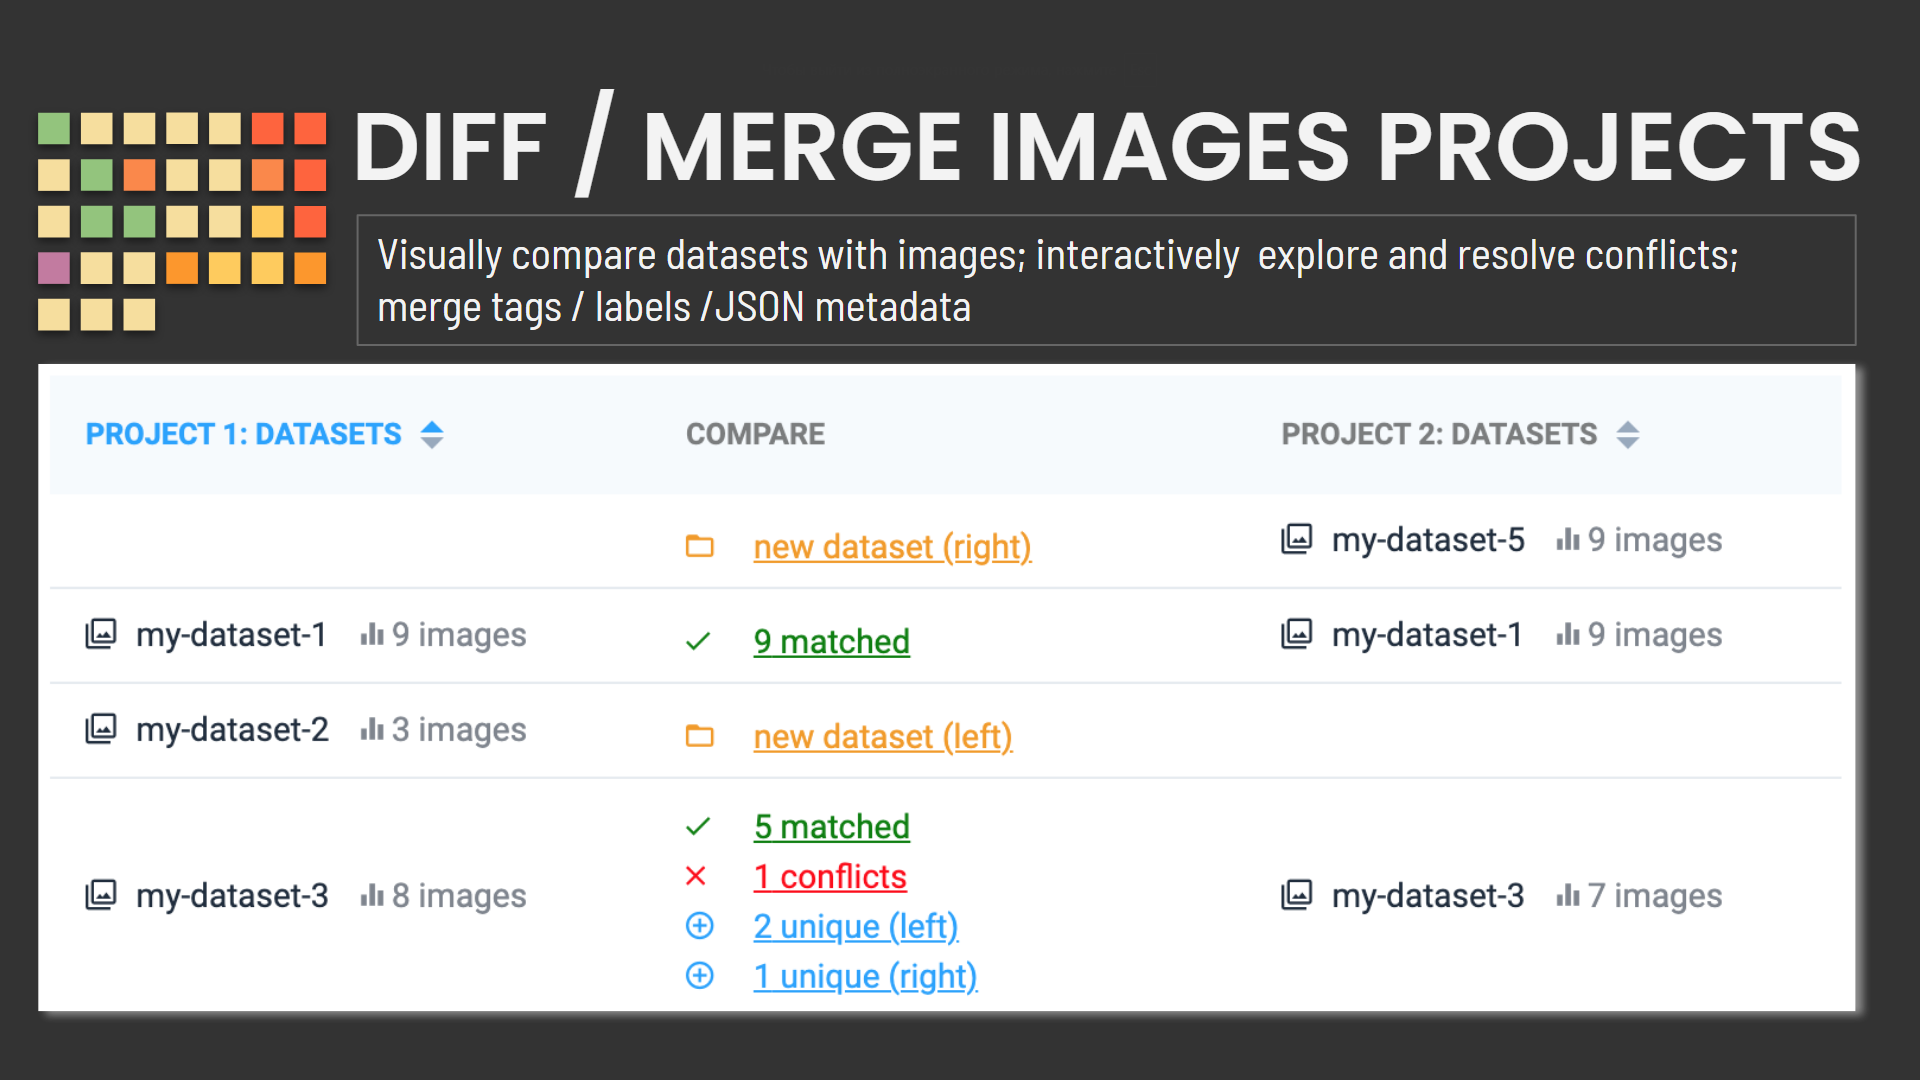Viewport: 1920px width, 1080px height.
Task: Click red X icon next to conflicts
Action: pyautogui.click(x=696, y=876)
